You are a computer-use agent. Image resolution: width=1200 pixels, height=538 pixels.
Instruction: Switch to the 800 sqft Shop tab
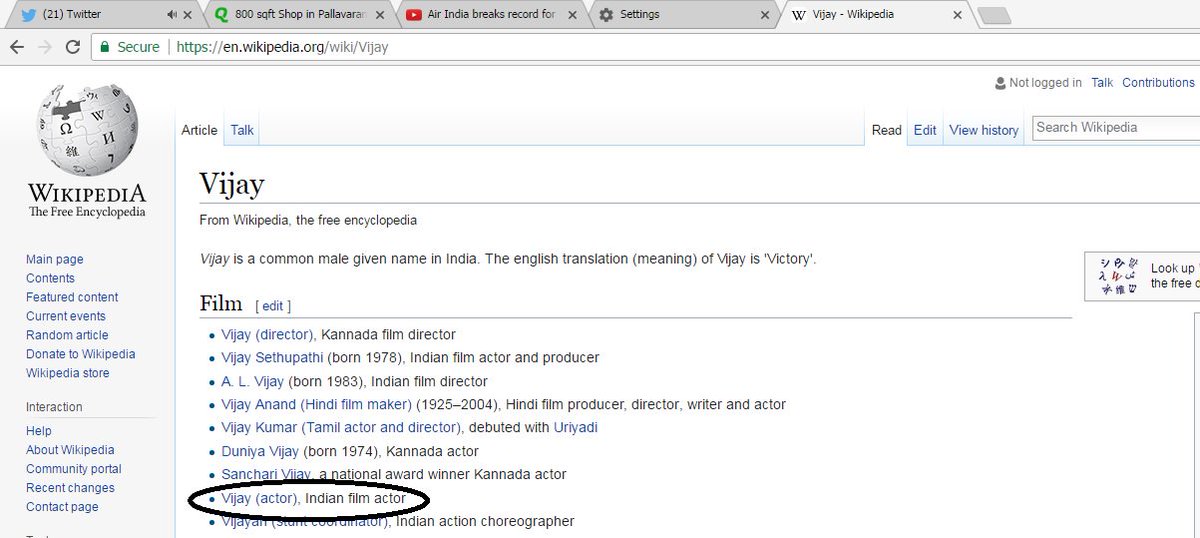tap(301, 15)
